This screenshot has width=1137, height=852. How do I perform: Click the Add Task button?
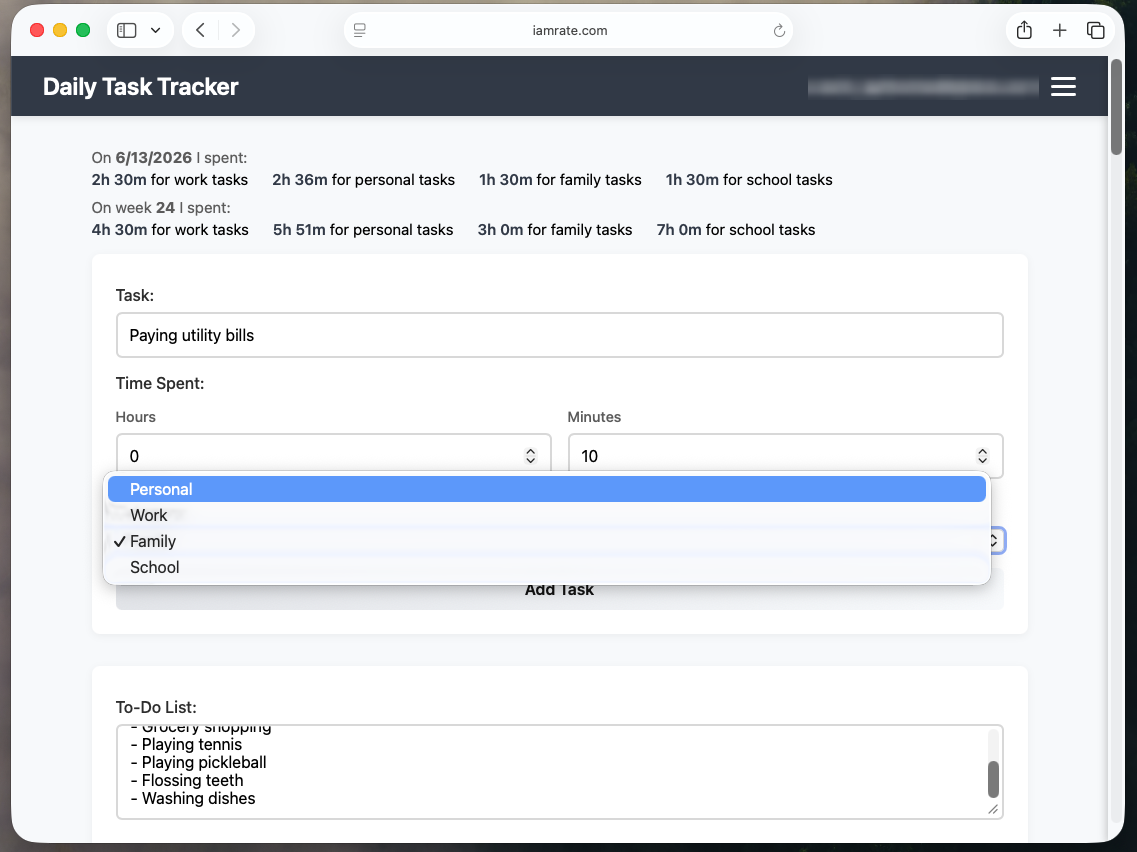tap(559, 590)
